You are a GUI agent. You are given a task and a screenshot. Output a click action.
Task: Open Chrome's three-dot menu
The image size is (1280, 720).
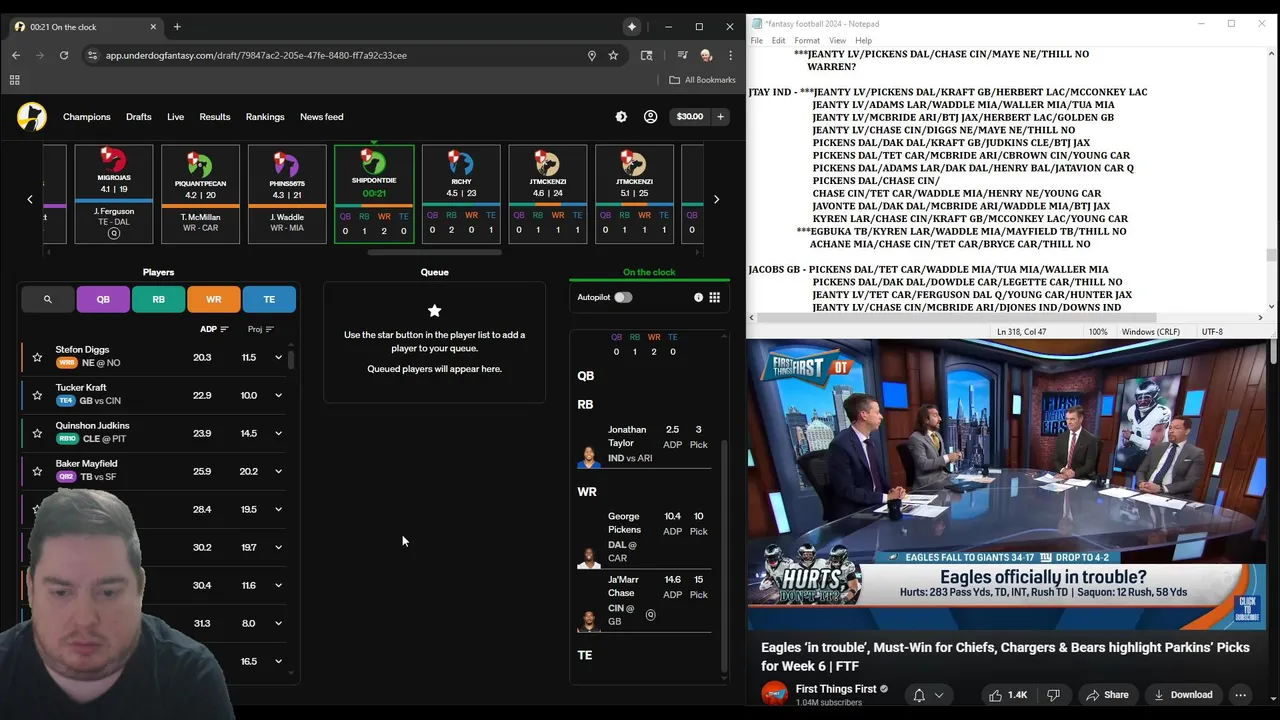click(731, 55)
